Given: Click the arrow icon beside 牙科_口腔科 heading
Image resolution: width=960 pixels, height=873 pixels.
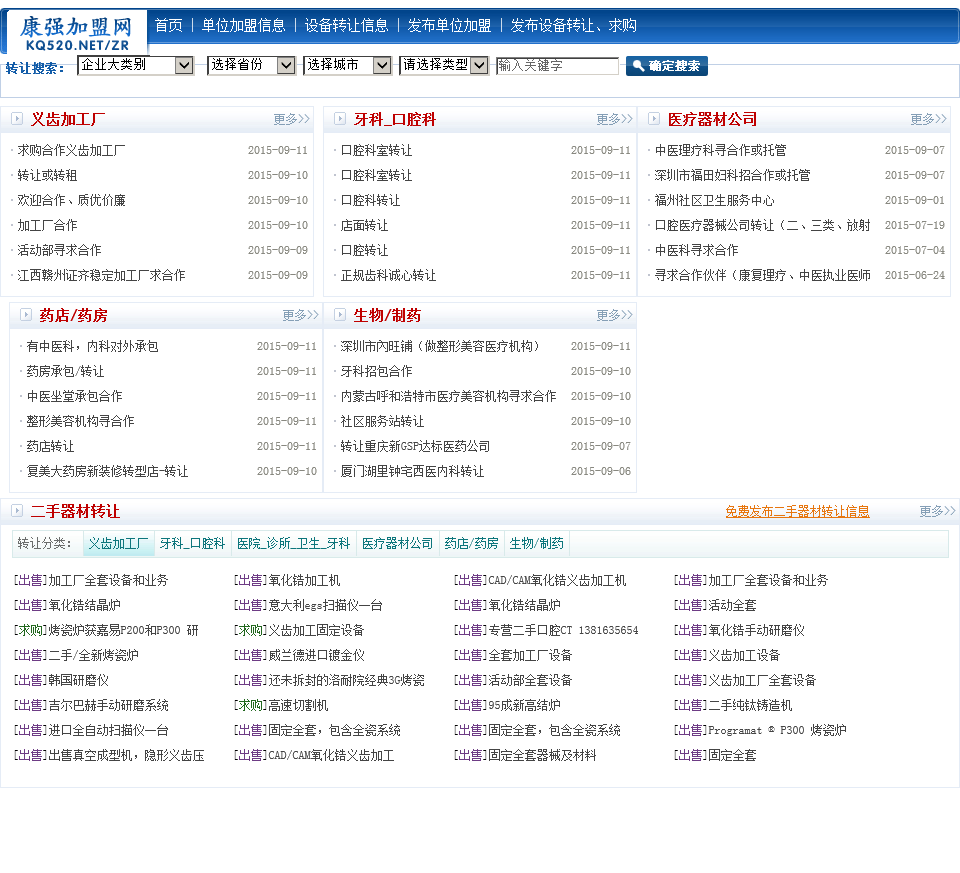Looking at the screenshot, I should (340, 119).
